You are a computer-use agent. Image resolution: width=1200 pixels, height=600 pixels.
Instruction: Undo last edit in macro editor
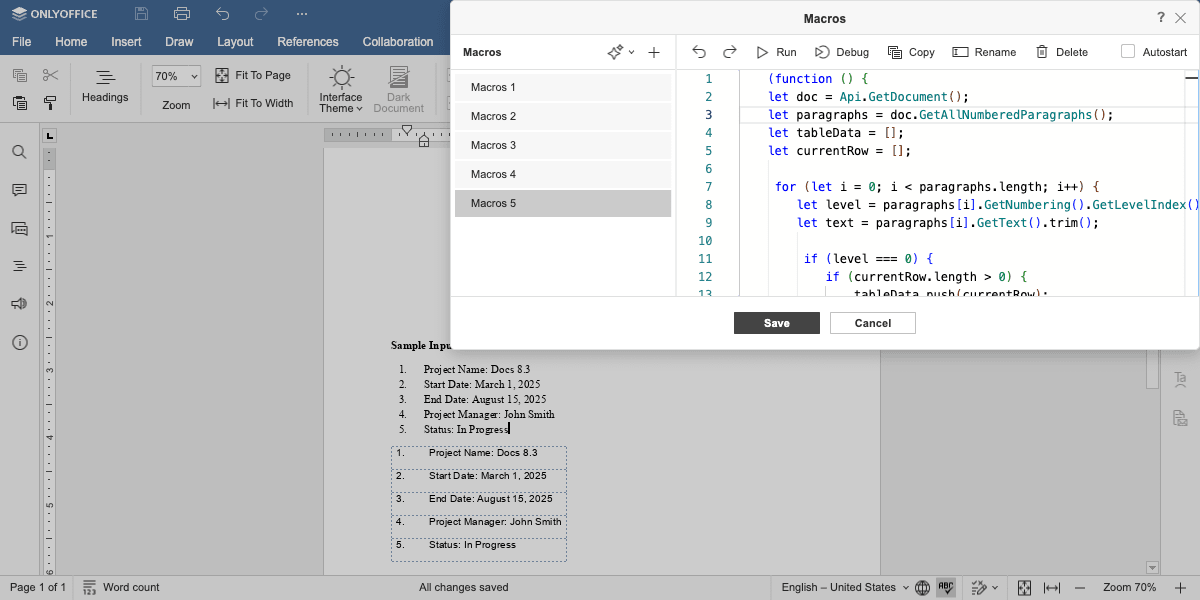click(699, 52)
